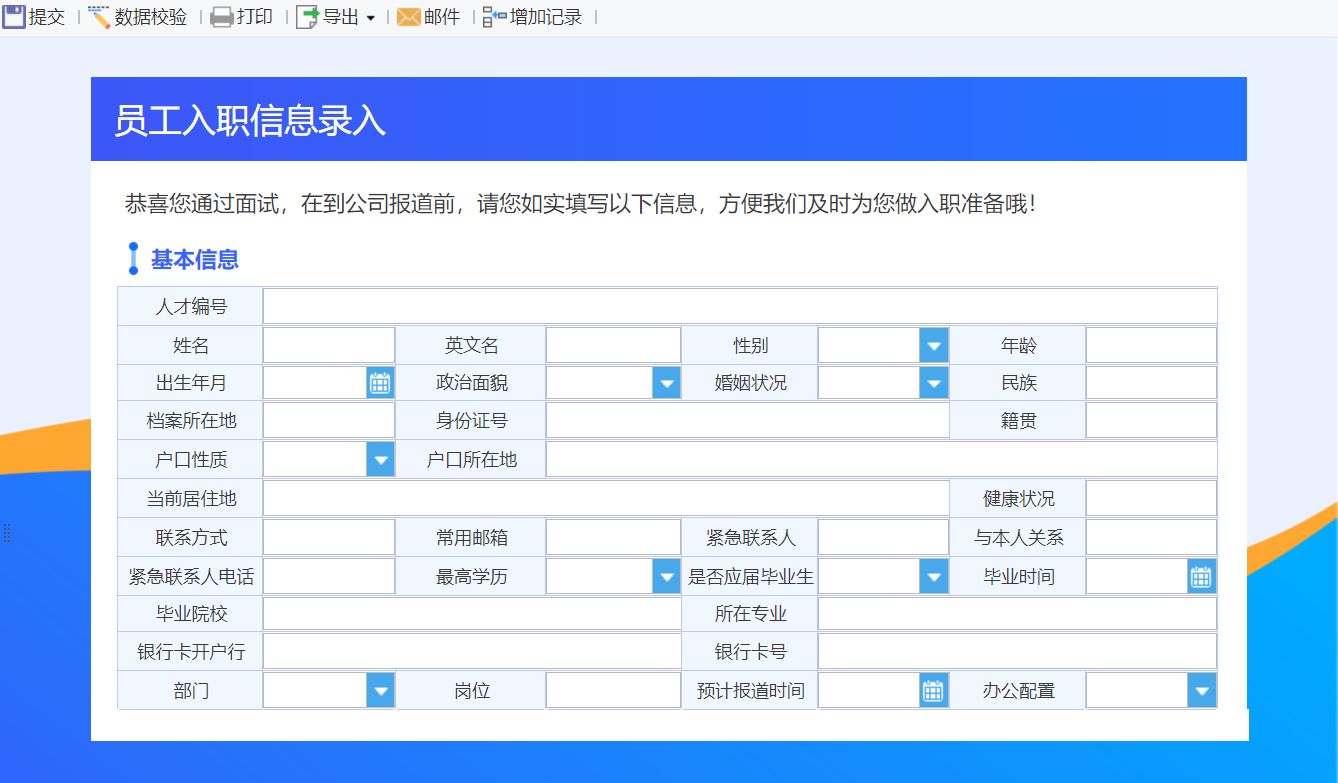Open the 毕业时间 calendar picker
Image resolution: width=1338 pixels, height=783 pixels.
coord(1202,576)
